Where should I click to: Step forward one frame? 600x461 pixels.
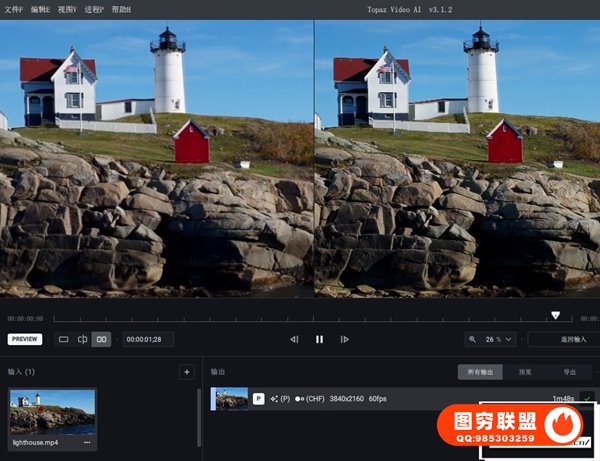pyautogui.click(x=345, y=340)
